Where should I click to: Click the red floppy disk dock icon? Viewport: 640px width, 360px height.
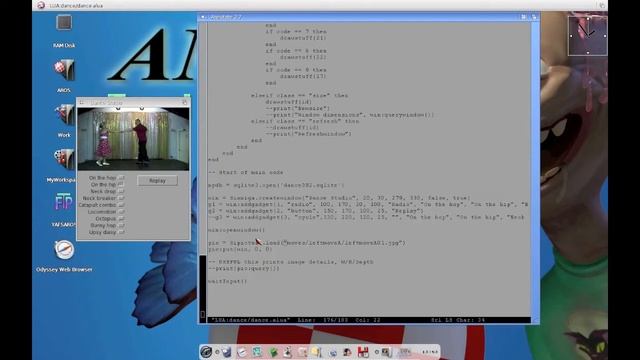[363, 352]
